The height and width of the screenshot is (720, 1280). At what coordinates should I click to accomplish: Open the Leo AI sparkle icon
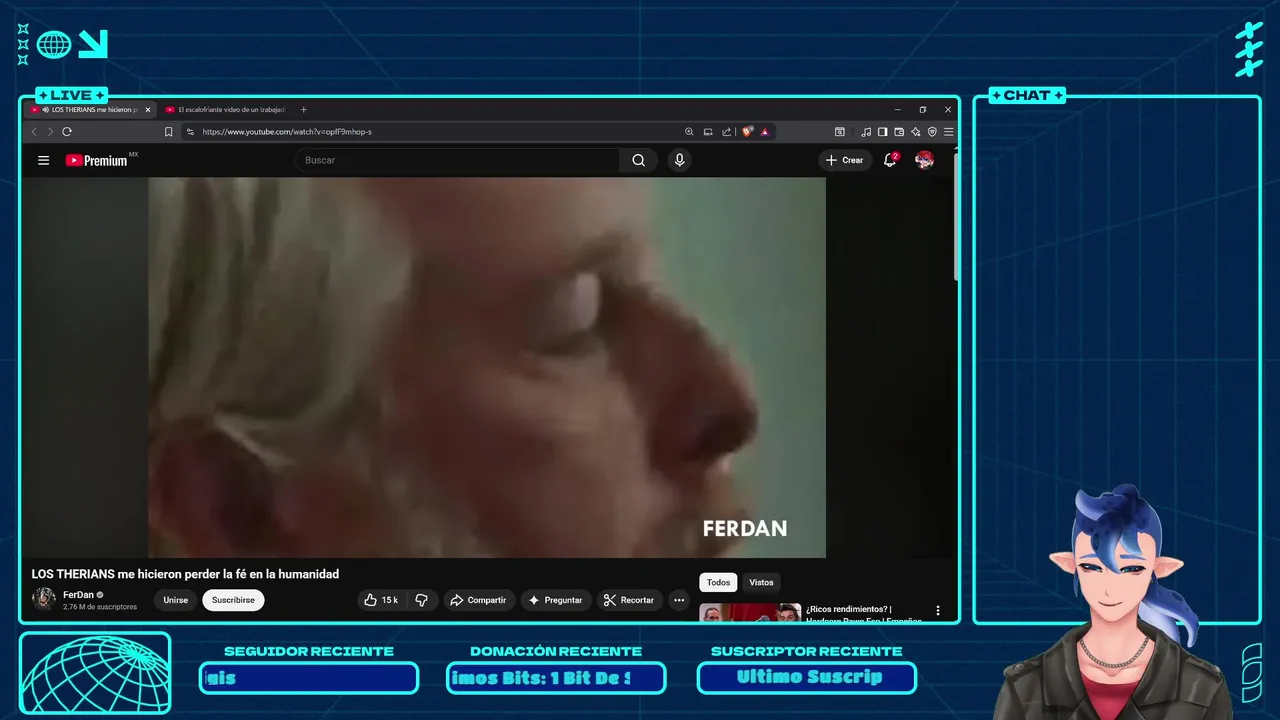[x=916, y=132]
